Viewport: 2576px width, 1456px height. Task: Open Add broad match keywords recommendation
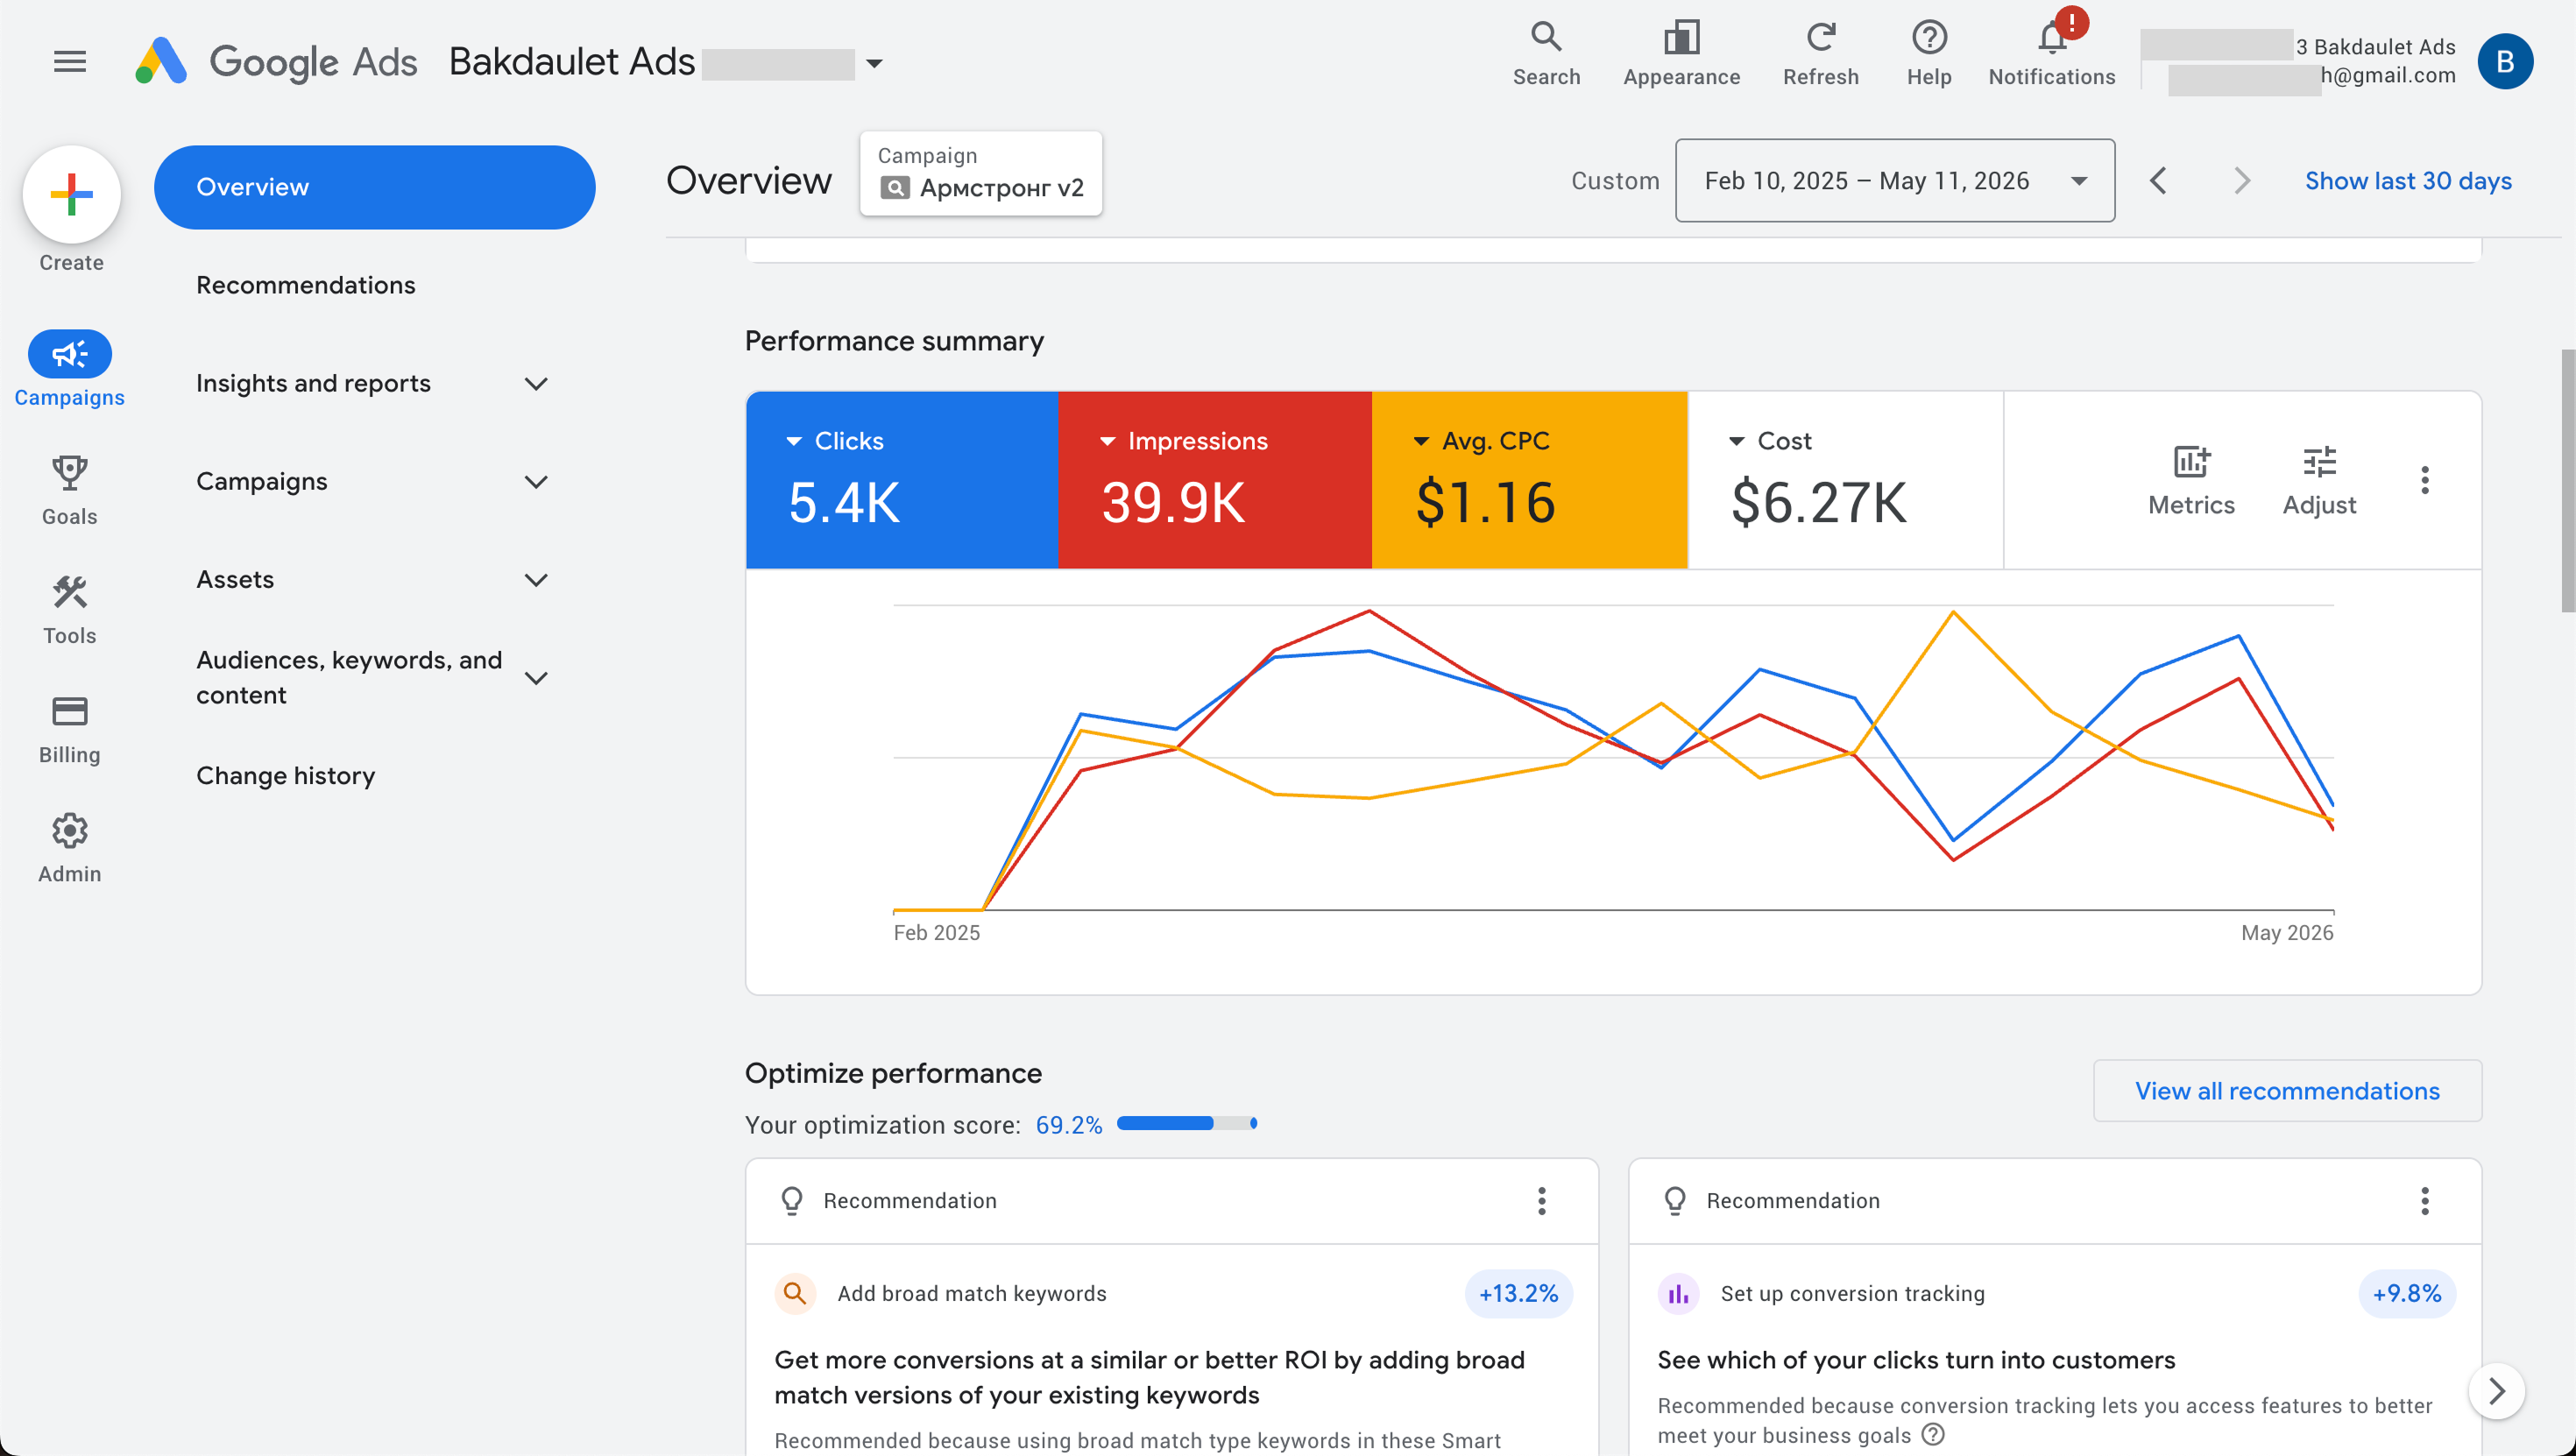971,1293
